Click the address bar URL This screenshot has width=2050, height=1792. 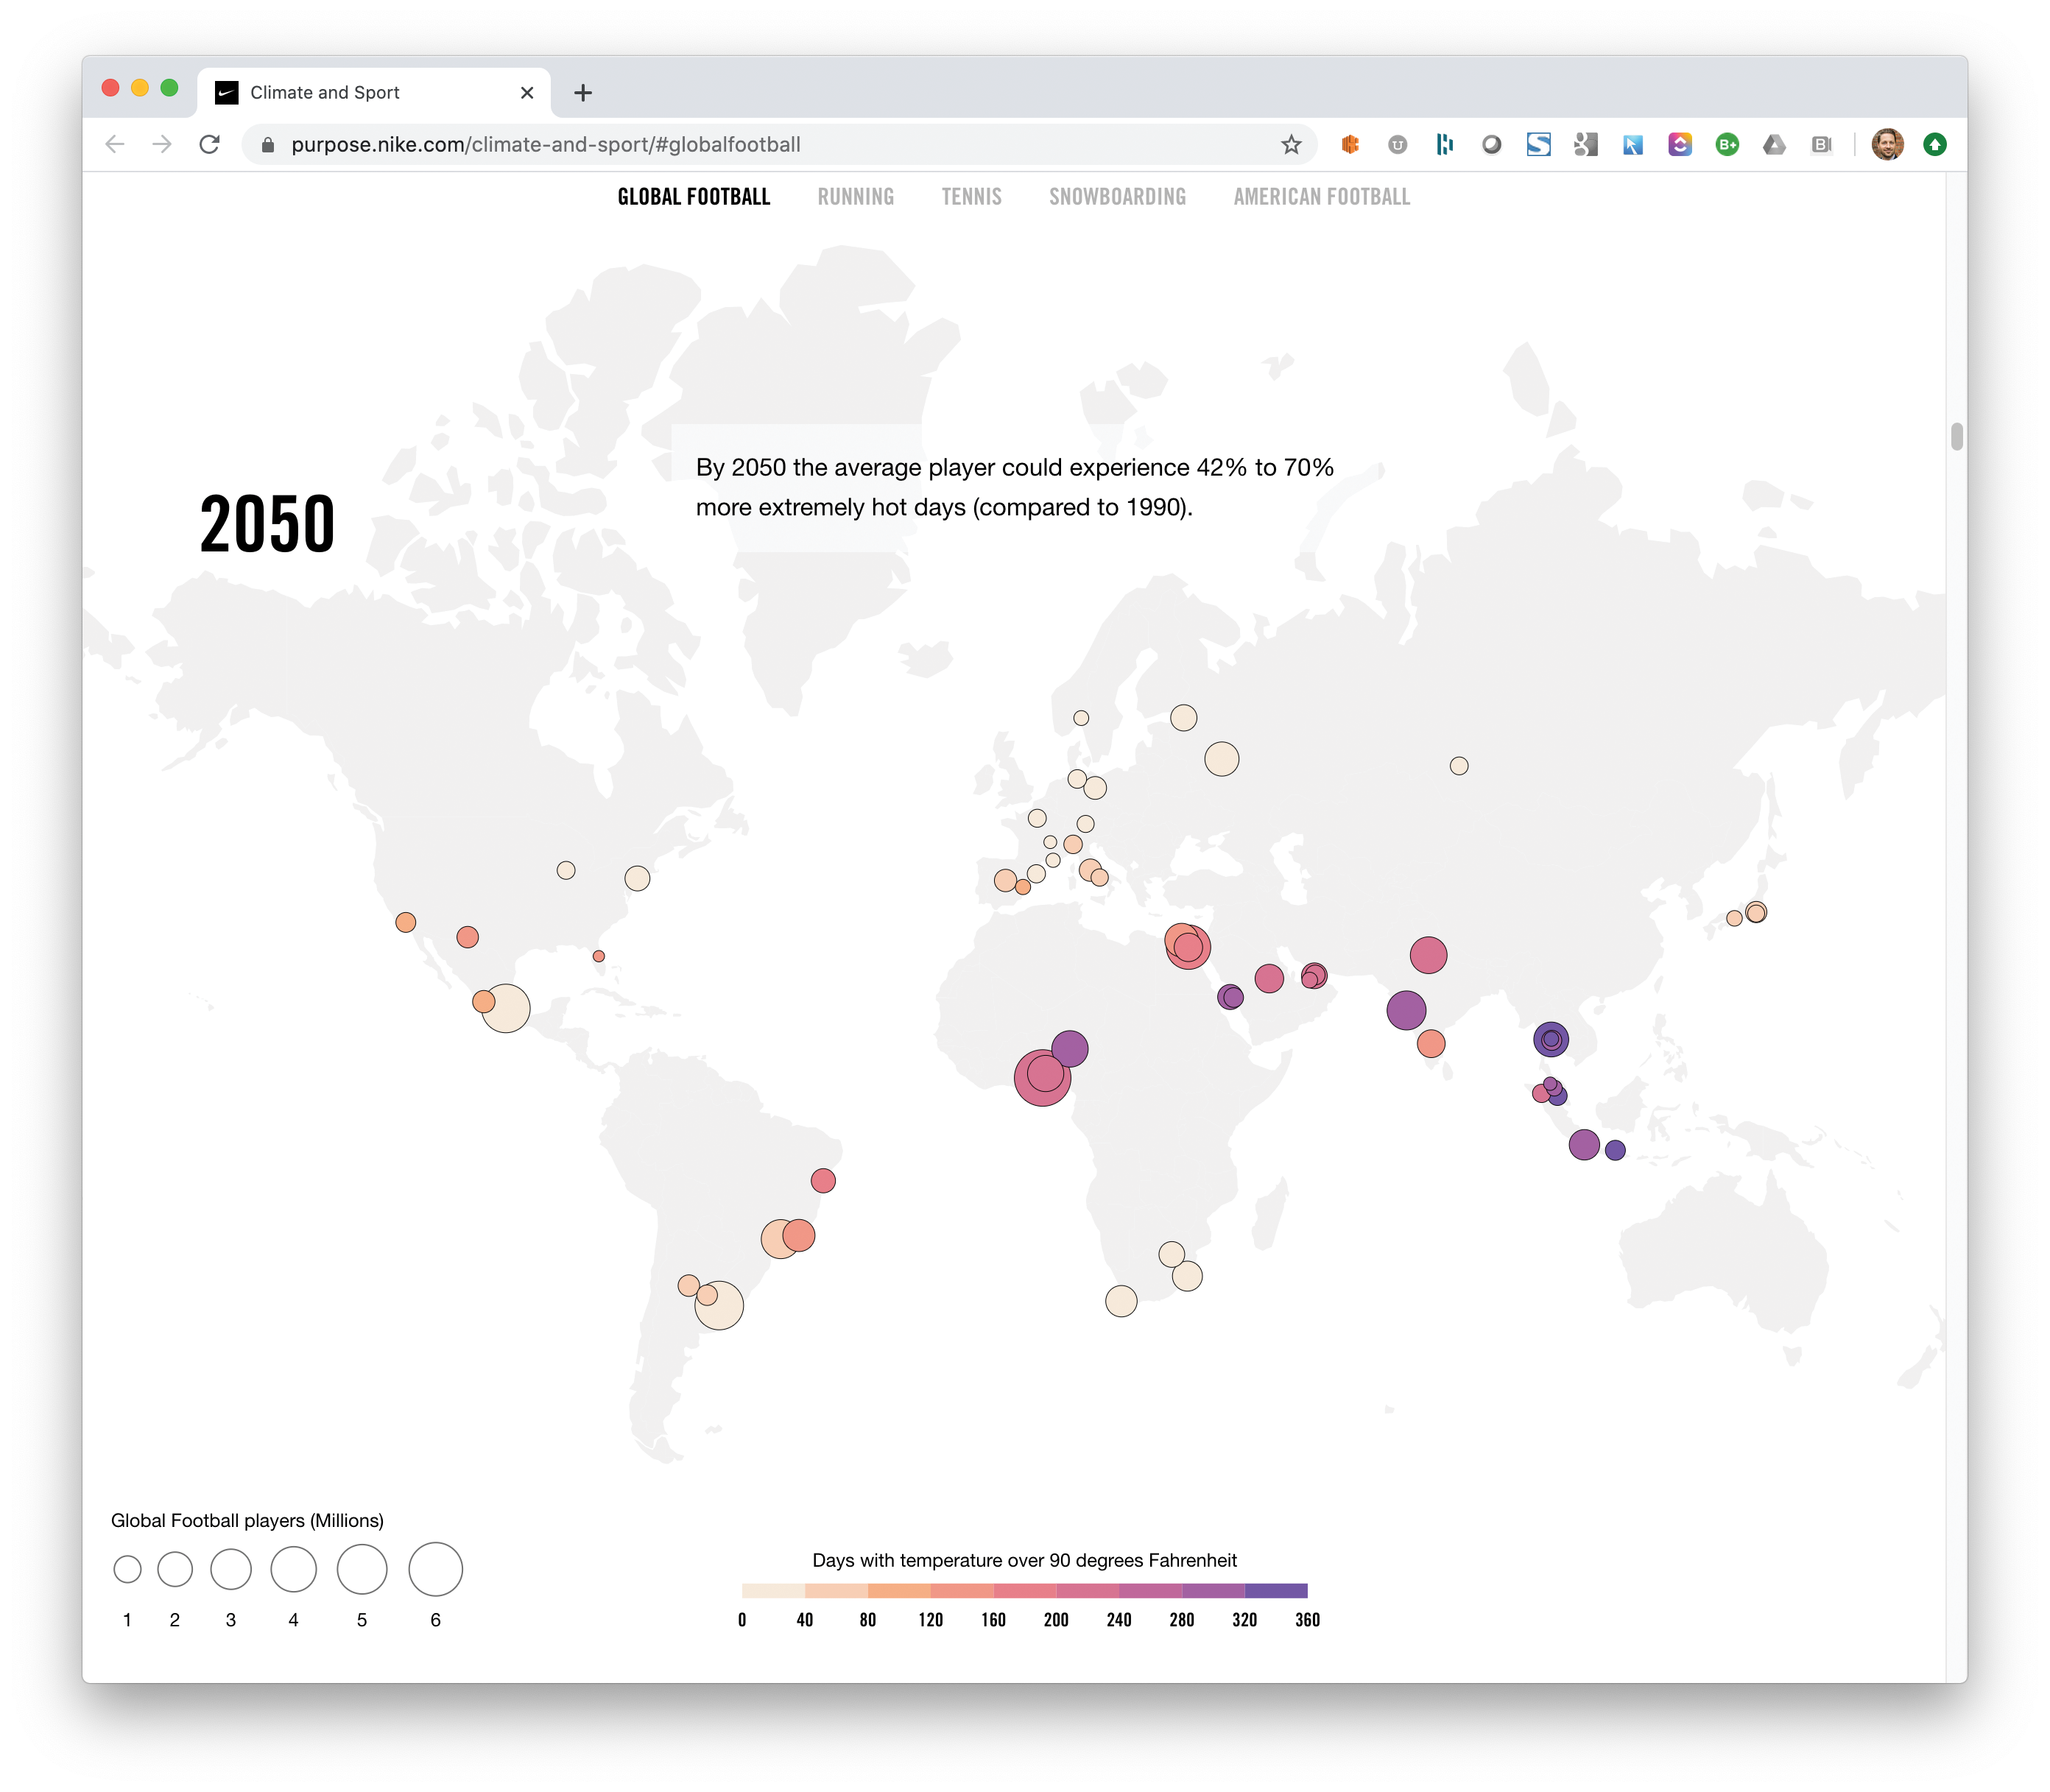click(545, 145)
